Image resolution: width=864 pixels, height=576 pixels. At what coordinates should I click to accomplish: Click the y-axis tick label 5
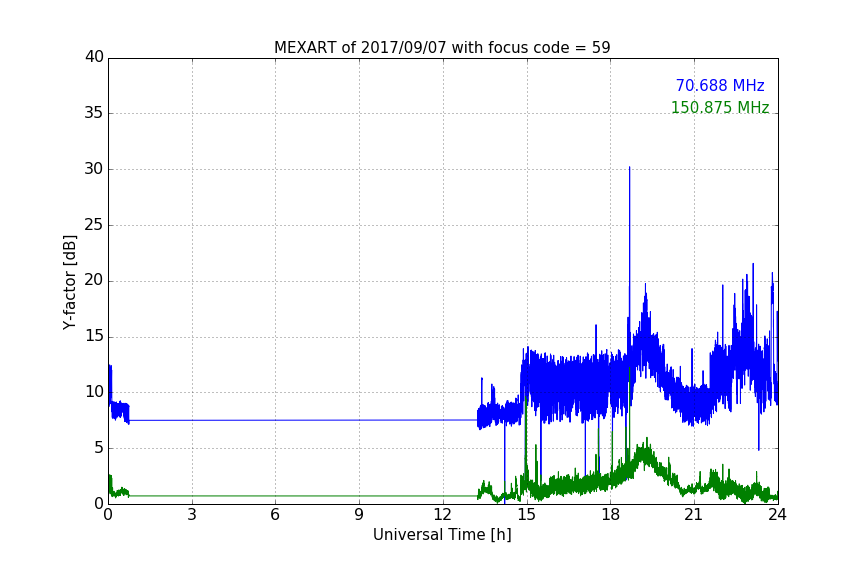point(99,448)
